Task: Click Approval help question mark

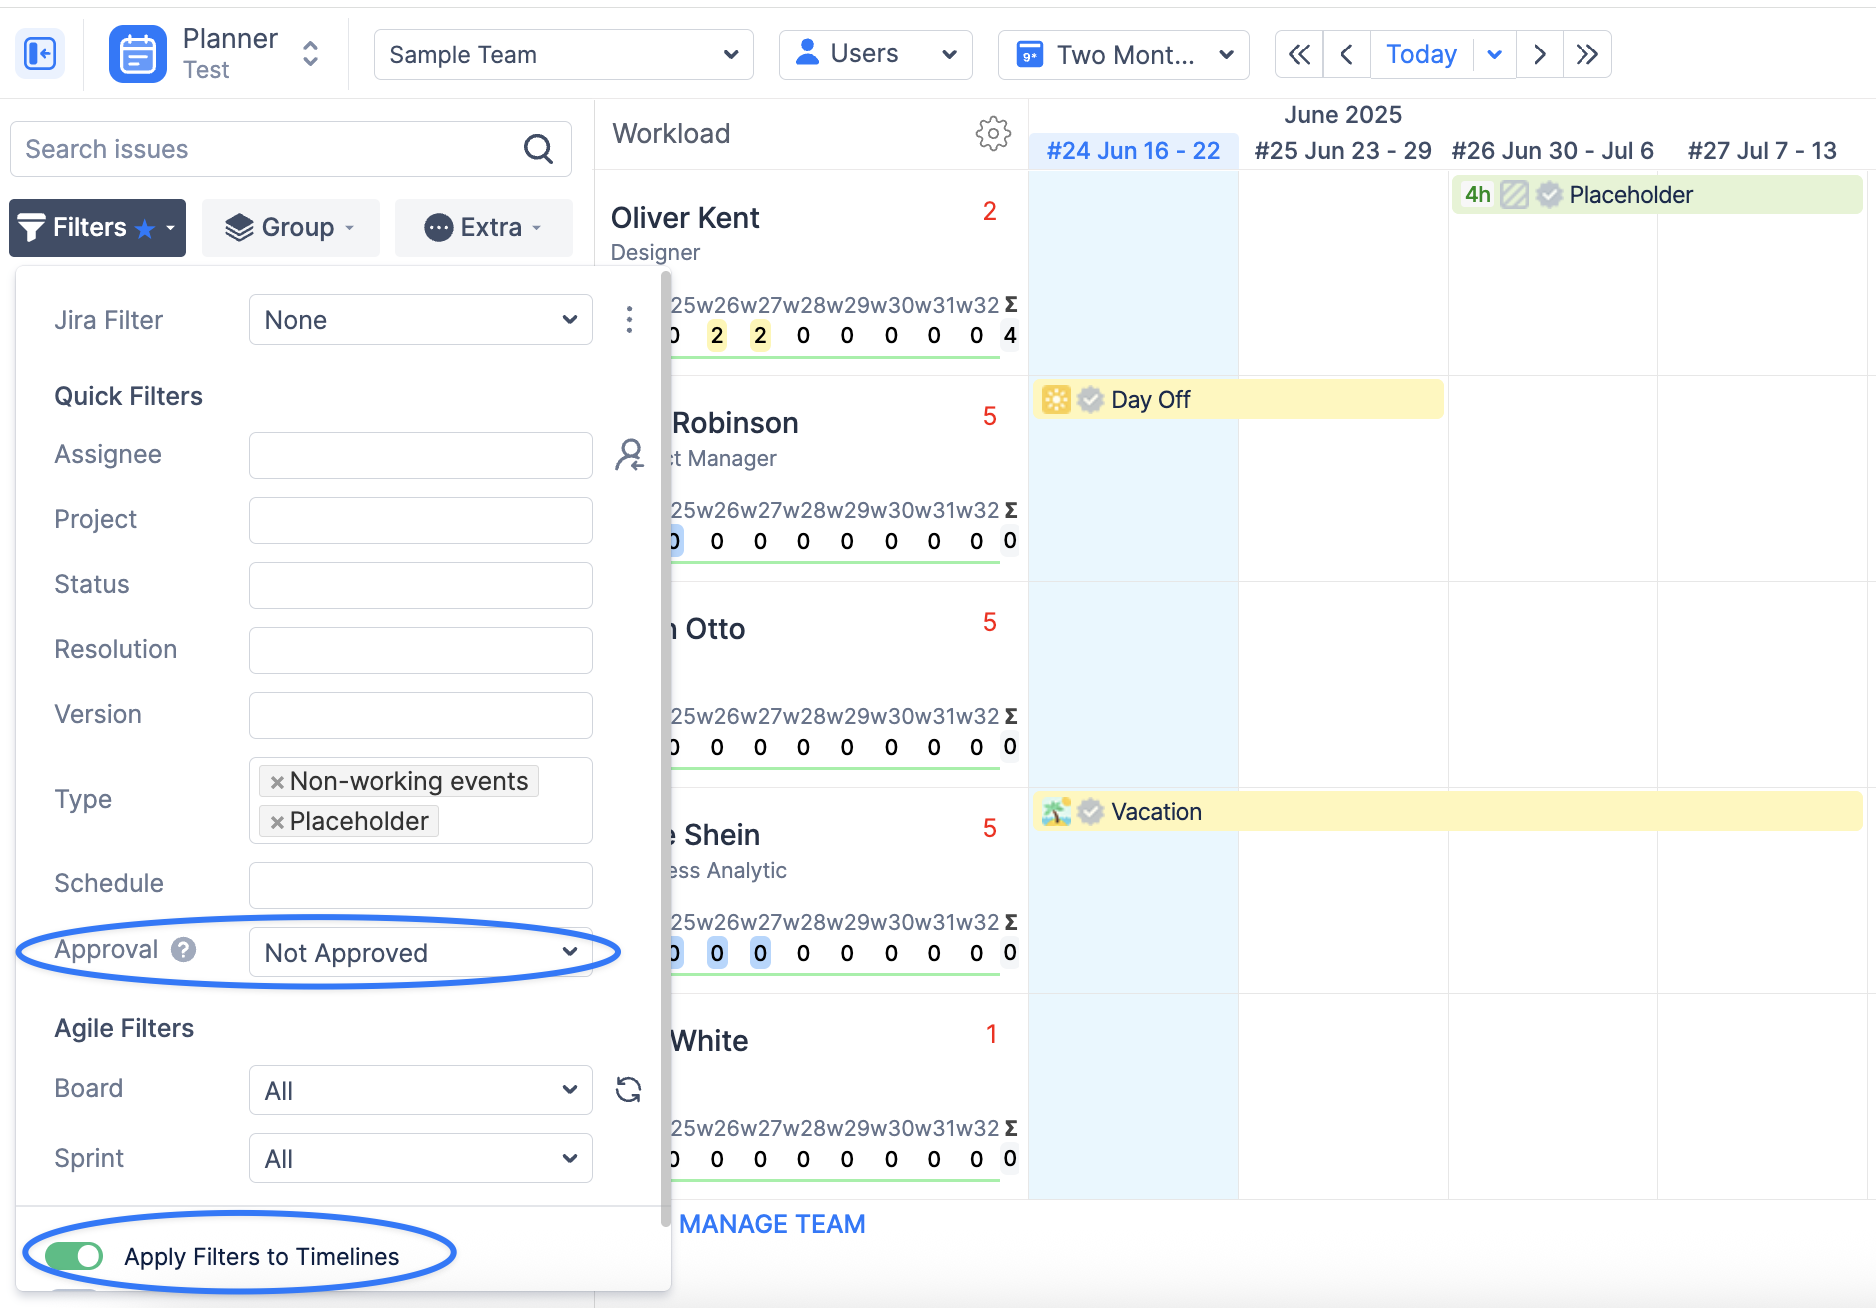Action: coord(183,949)
